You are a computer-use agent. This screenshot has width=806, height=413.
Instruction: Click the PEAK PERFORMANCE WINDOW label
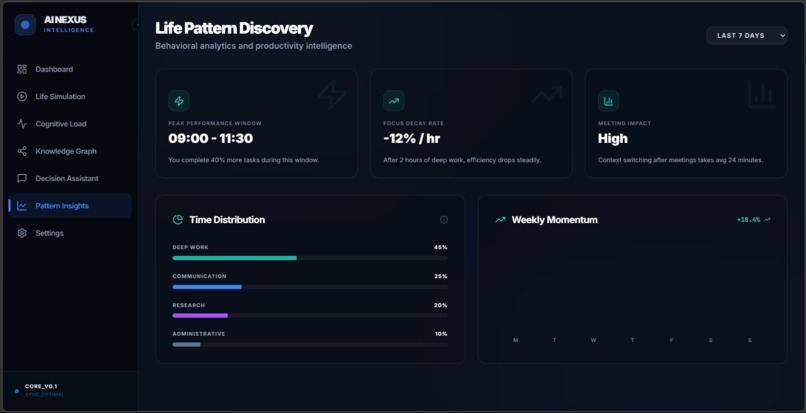(215, 123)
